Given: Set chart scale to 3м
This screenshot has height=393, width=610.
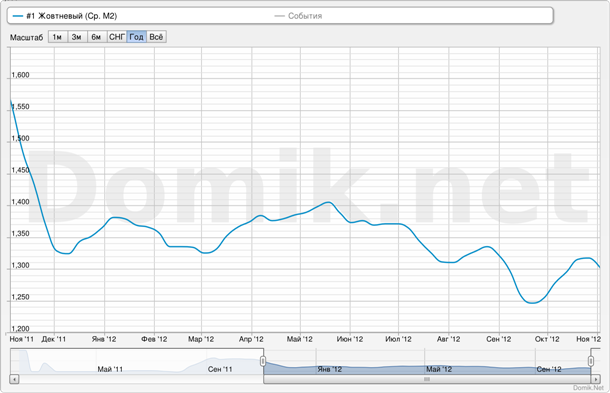Looking at the screenshot, I should tap(77, 37).
